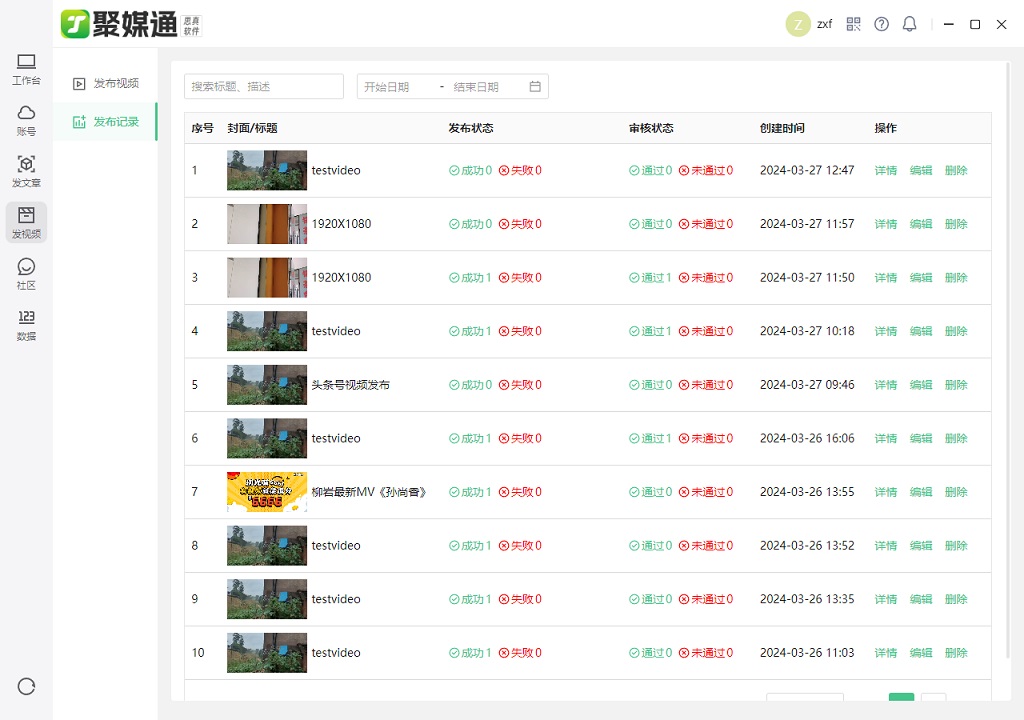Open the 发文章 article publishing section
The width and height of the screenshot is (1024, 720).
26,170
